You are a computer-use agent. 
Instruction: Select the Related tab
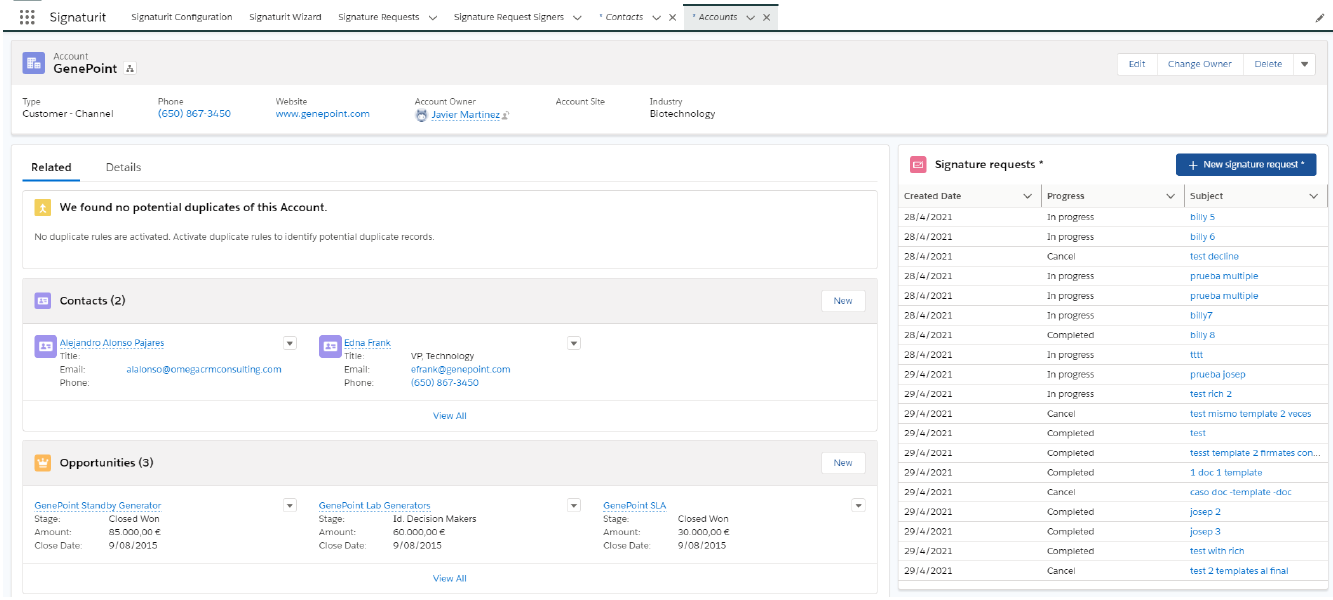coord(51,167)
